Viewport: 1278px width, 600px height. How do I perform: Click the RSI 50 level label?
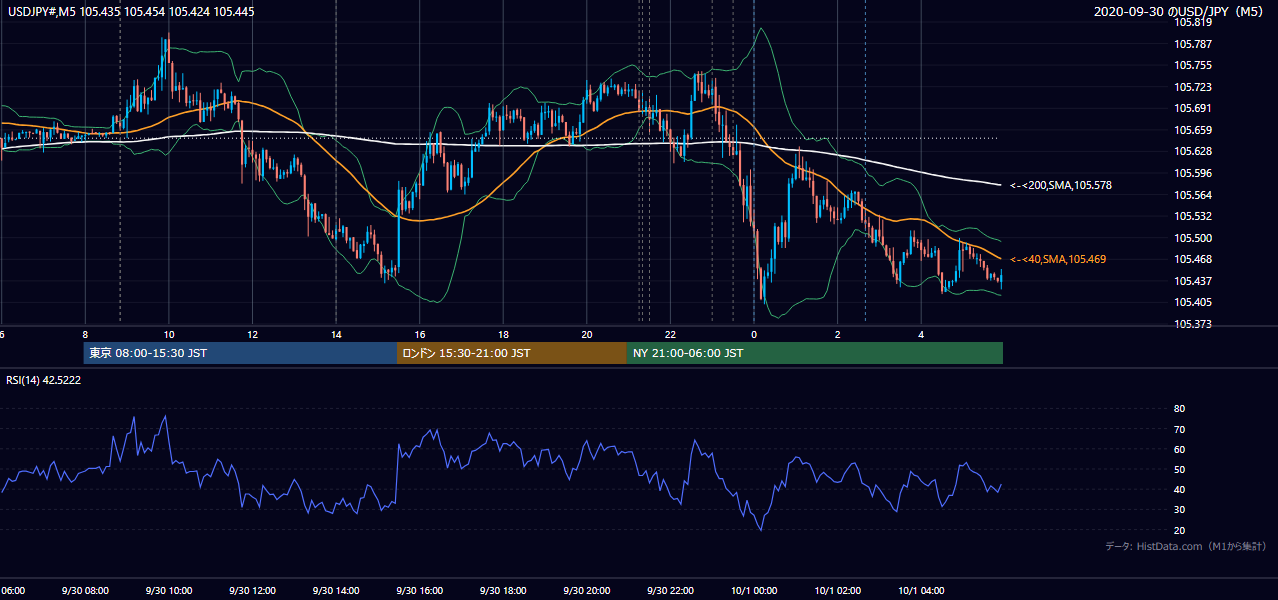click(1179, 470)
